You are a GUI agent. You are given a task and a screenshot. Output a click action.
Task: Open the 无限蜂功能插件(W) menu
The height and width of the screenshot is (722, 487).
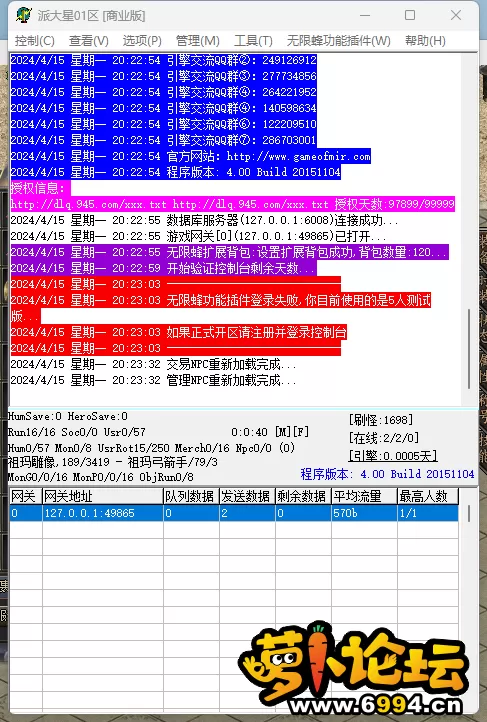pos(338,41)
